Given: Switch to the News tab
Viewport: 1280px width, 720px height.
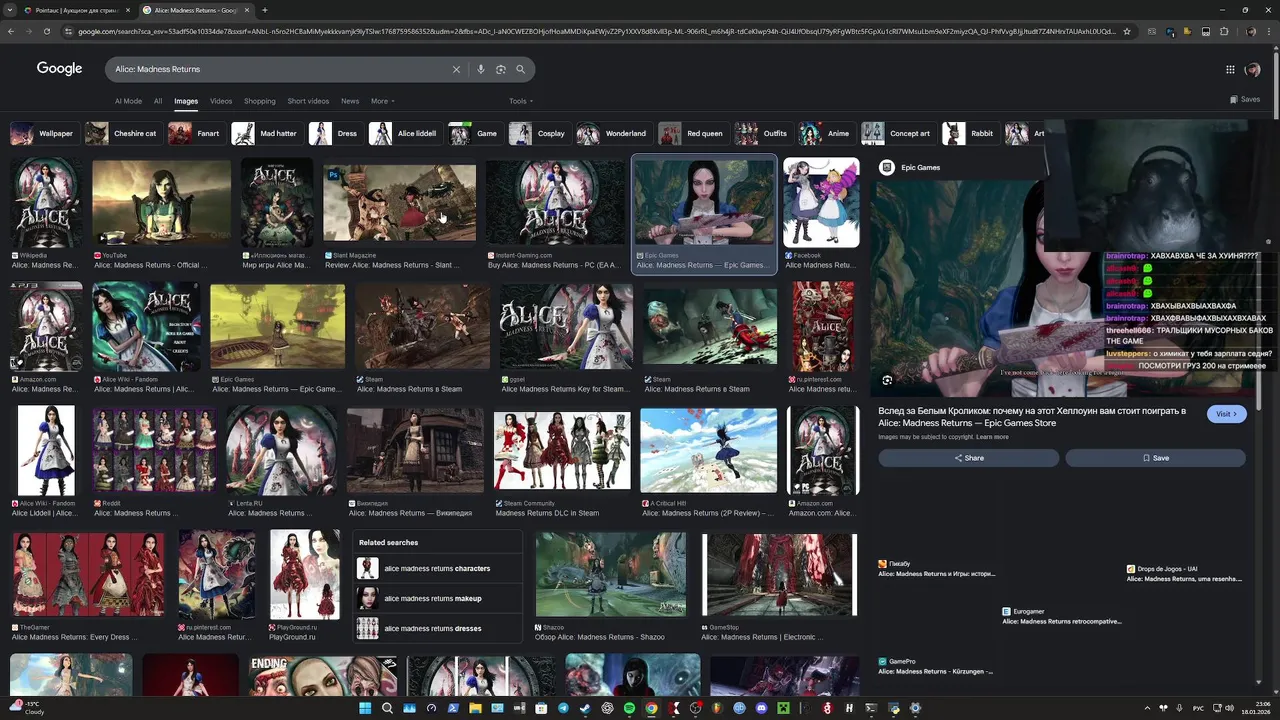Looking at the screenshot, I should pyautogui.click(x=350, y=101).
